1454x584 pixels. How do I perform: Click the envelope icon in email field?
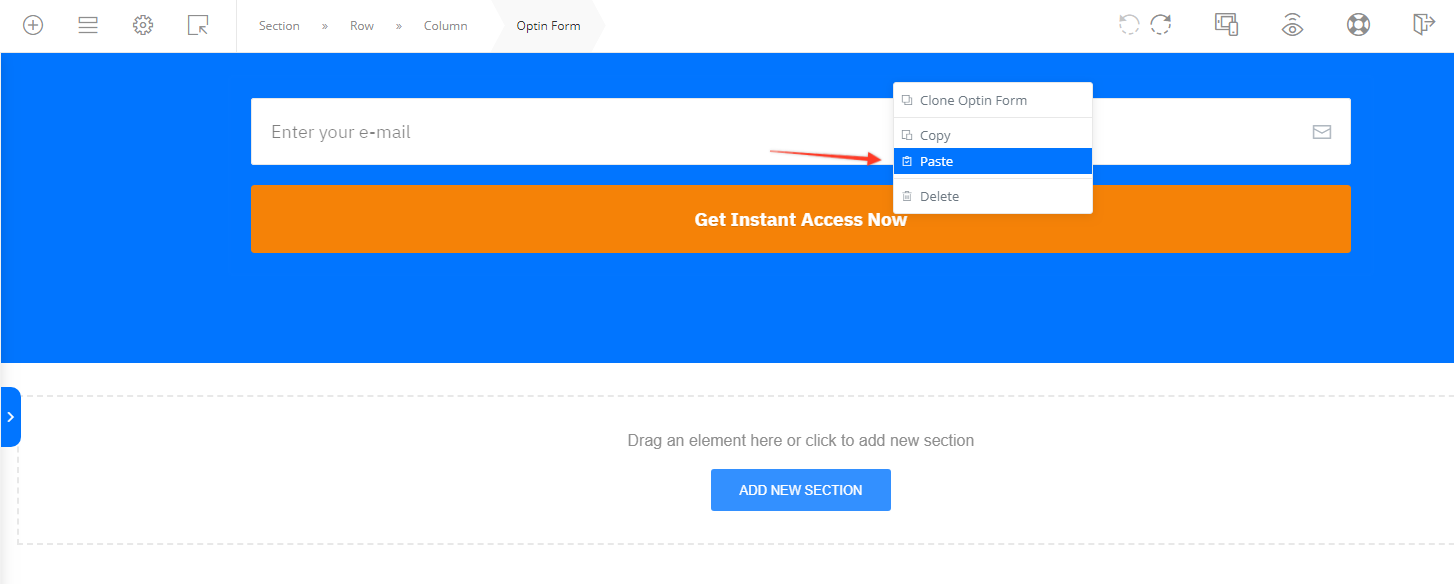pos(1322,132)
